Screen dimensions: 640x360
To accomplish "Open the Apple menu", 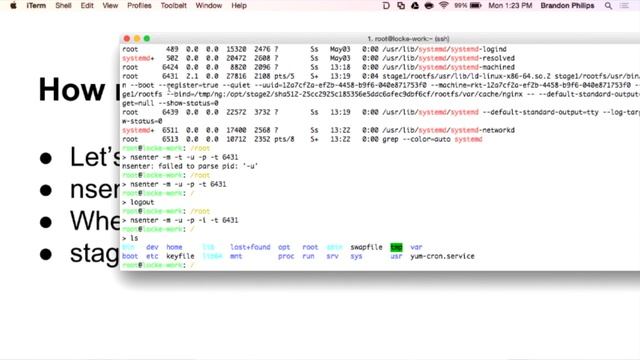I will coord(13,6).
